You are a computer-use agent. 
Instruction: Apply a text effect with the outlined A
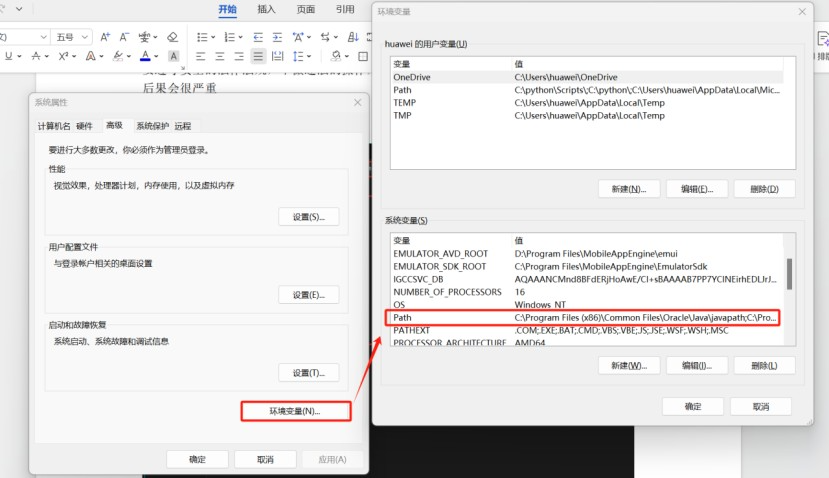pyautogui.click(x=90, y=56)
